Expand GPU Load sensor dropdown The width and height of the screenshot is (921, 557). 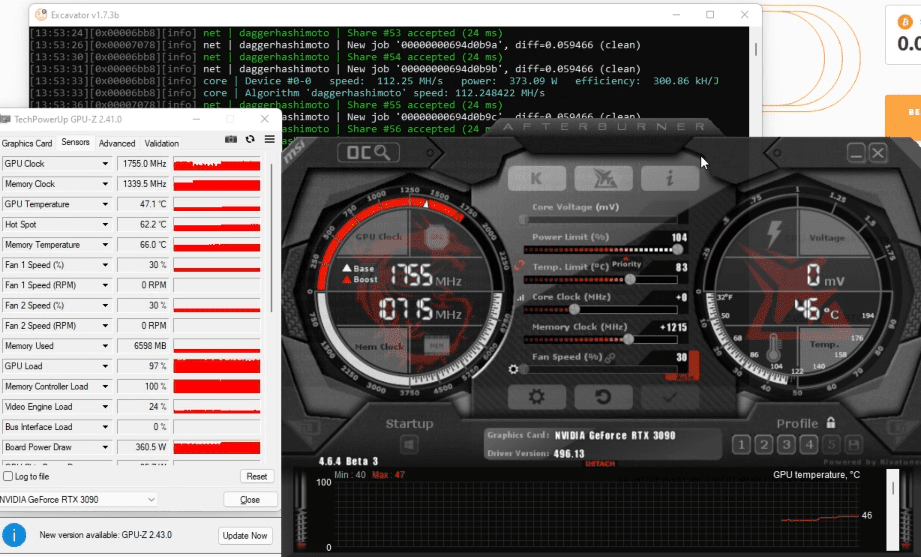click(x=105, y=366)
